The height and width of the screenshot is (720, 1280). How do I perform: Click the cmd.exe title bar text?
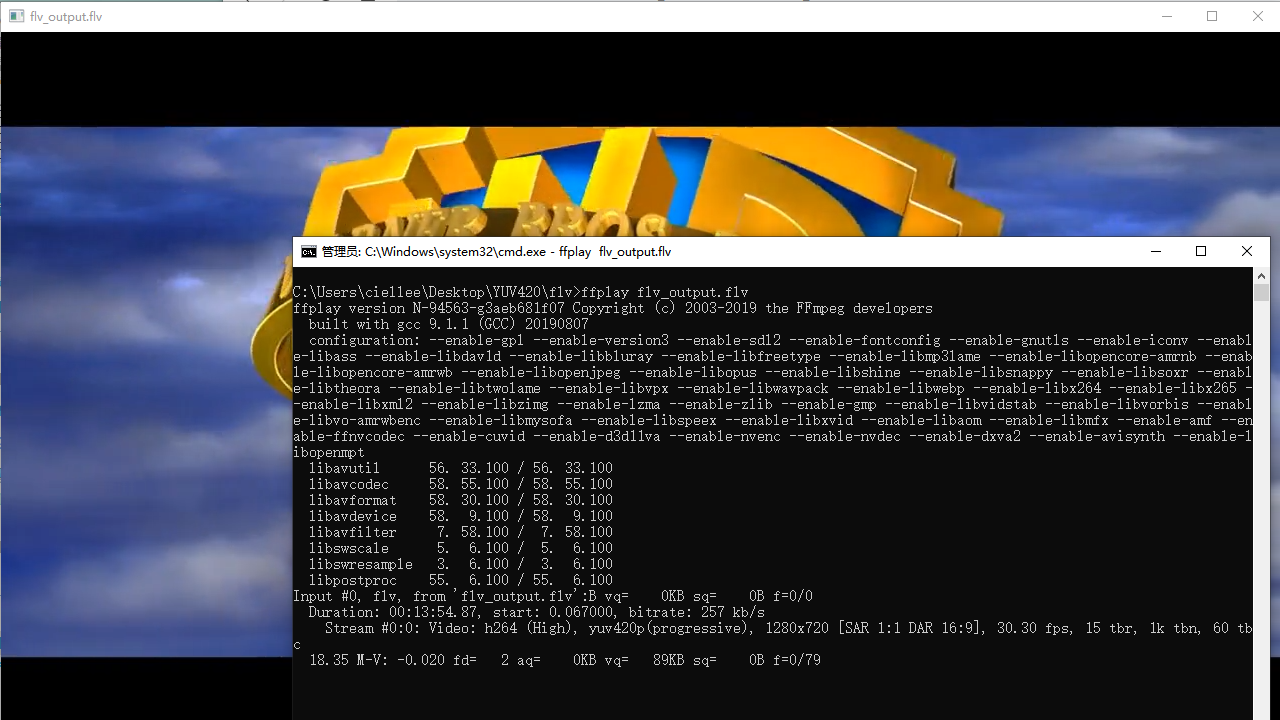pos(496,252)
